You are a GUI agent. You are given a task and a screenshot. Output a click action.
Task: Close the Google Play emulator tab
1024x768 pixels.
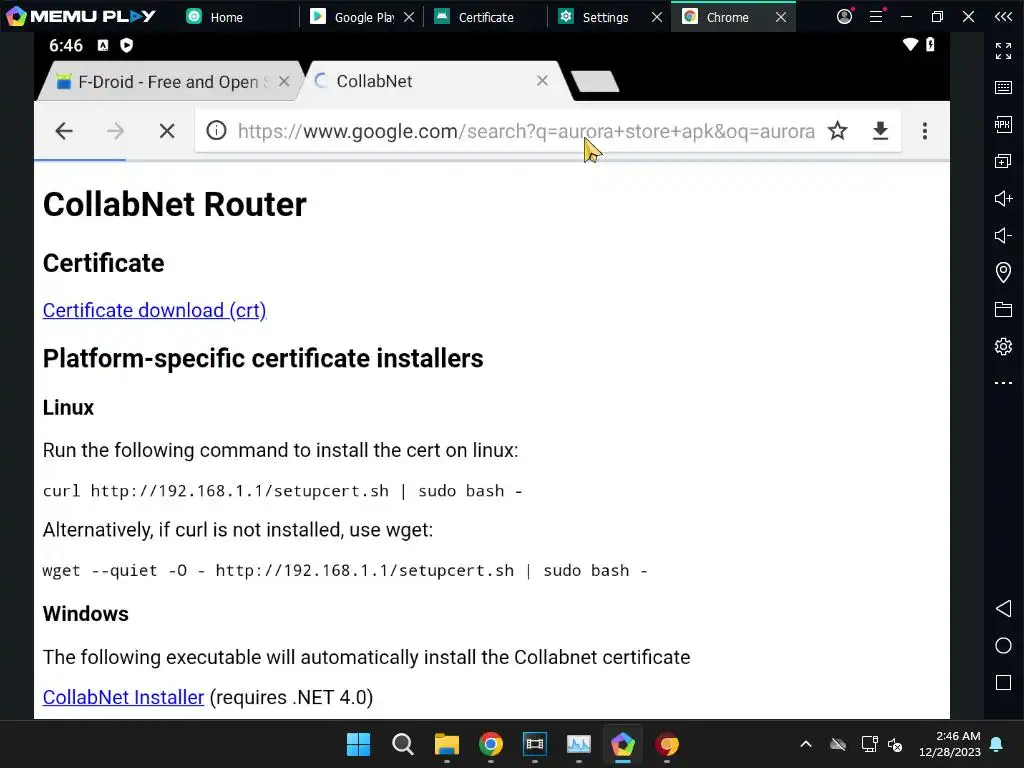[409, 17]
